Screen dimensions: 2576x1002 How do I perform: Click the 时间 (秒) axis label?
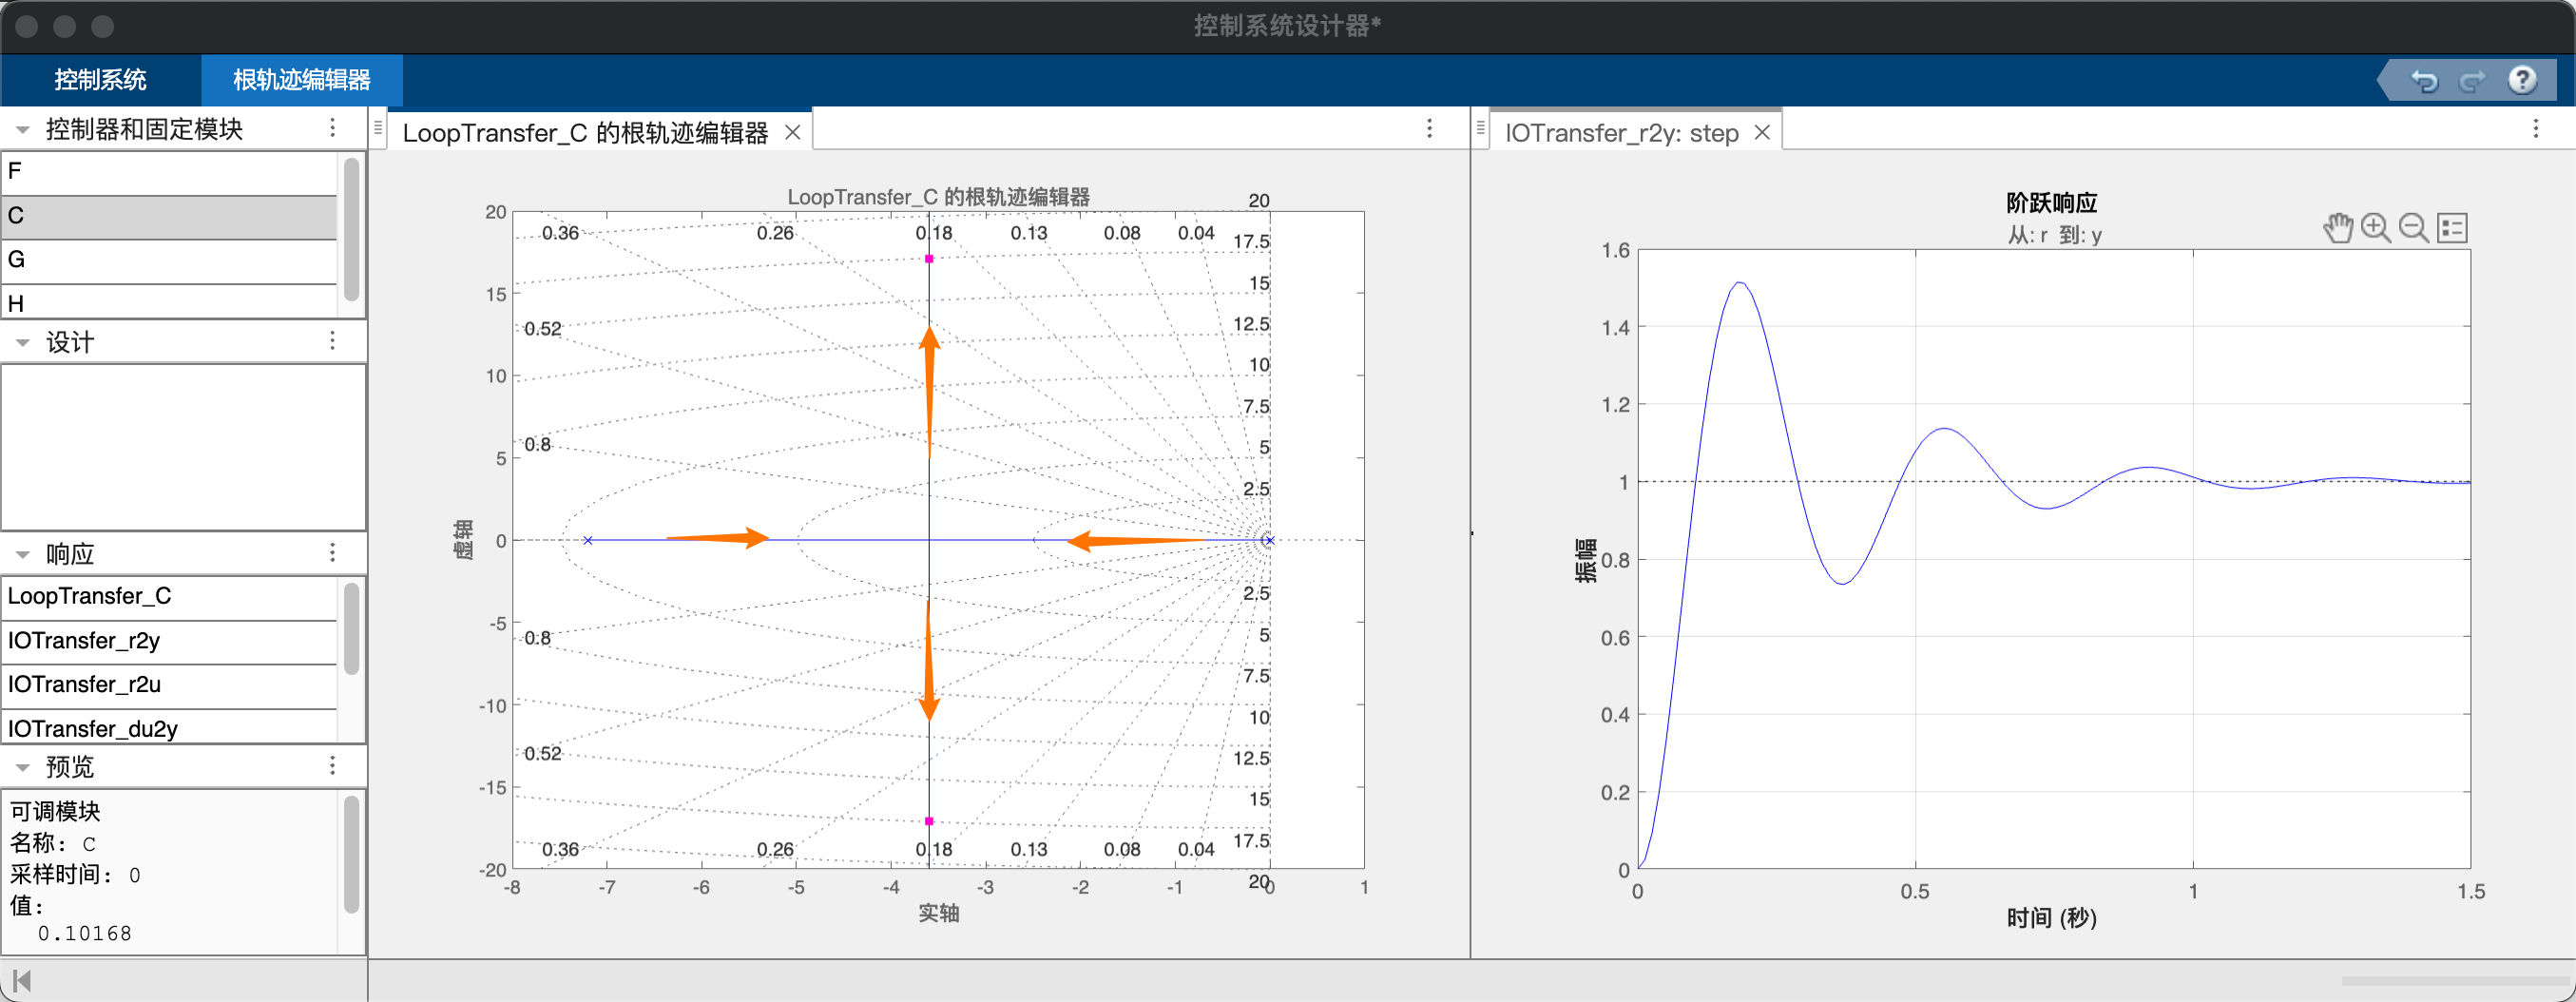coord(2051,918)
